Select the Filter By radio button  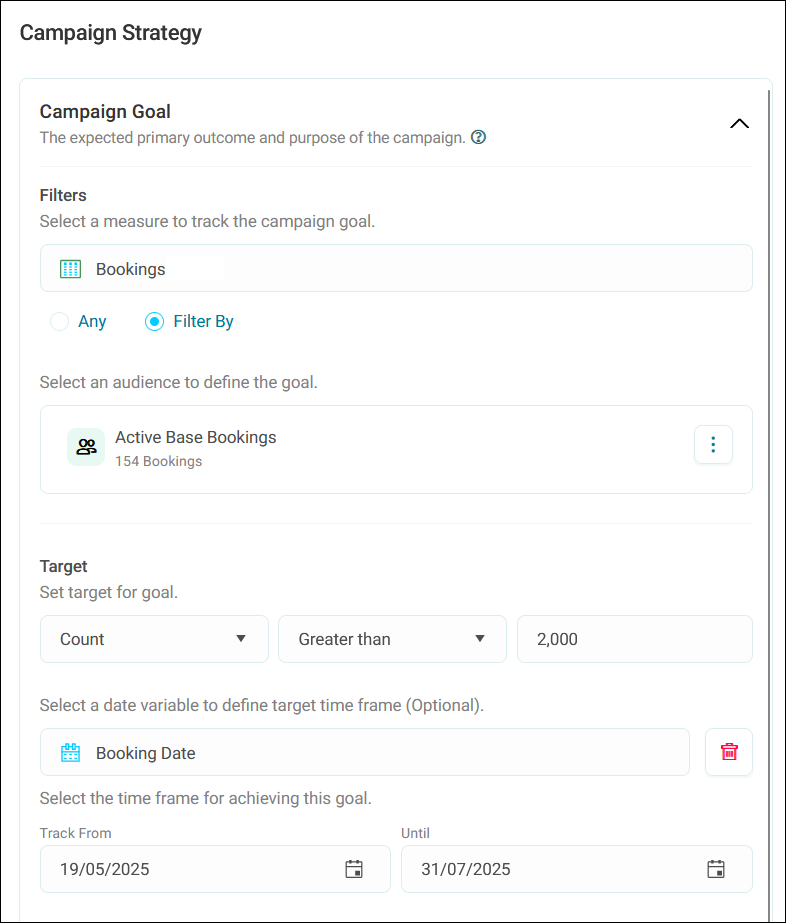pos(154,321)
